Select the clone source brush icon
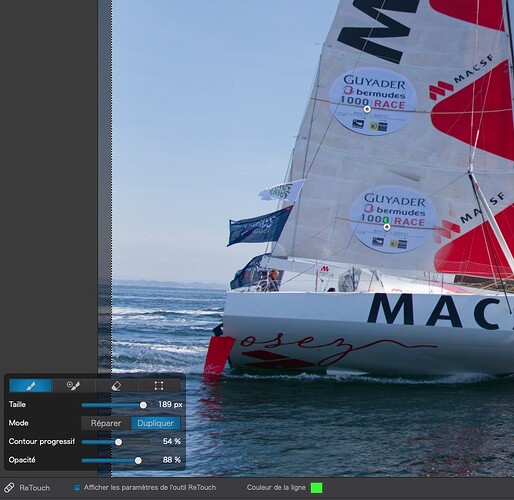The image size is (514, 500). pyautogui.click(x=73, y=386)
